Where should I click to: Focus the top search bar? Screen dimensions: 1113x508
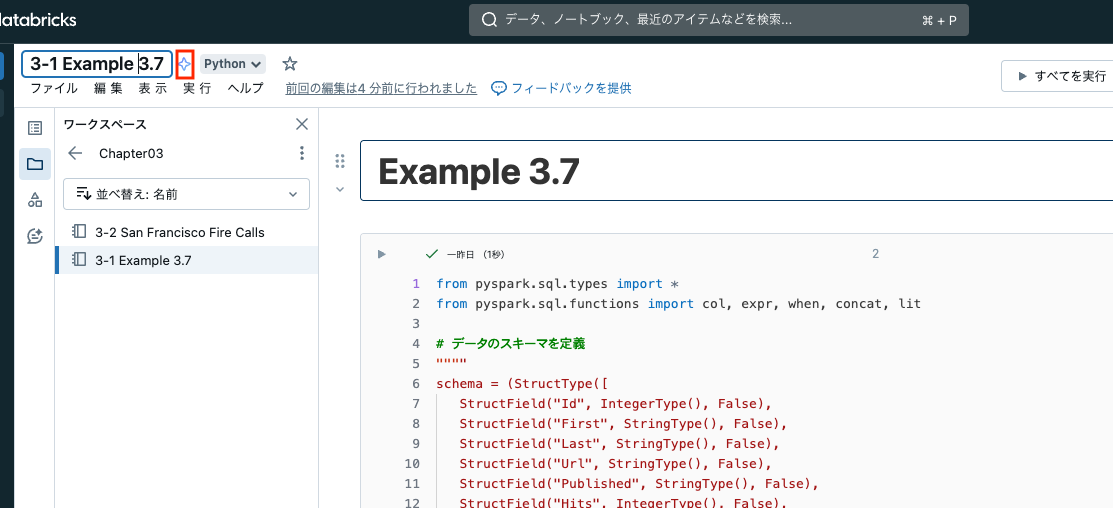click(x=718, y=21)
